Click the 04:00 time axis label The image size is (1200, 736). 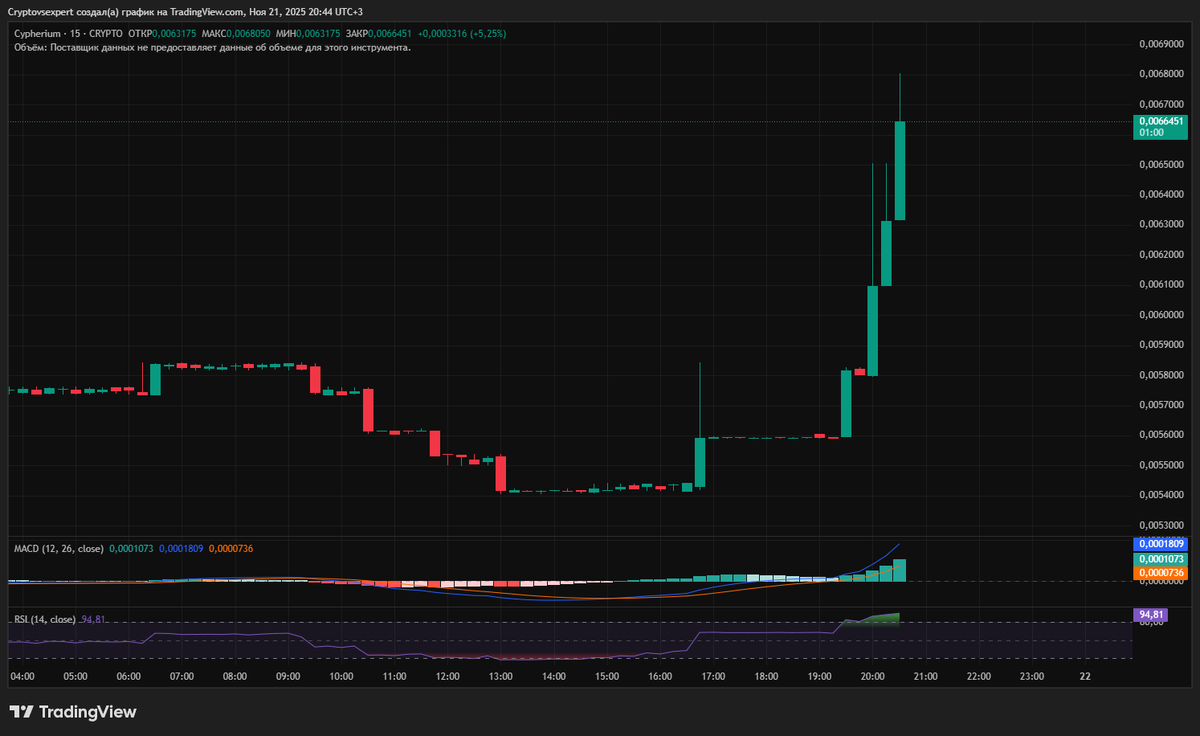[x=22, y=676]
